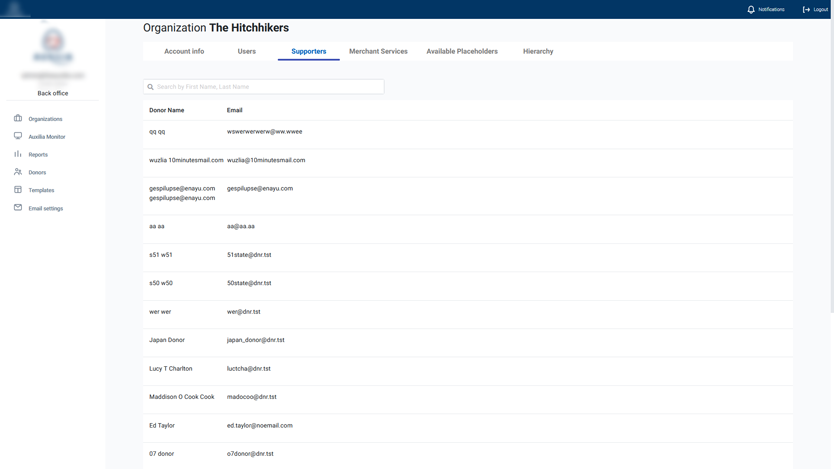This screenshot has height=469, width=834.
Task: Click the Notifications bell icon
Action: 751,9
